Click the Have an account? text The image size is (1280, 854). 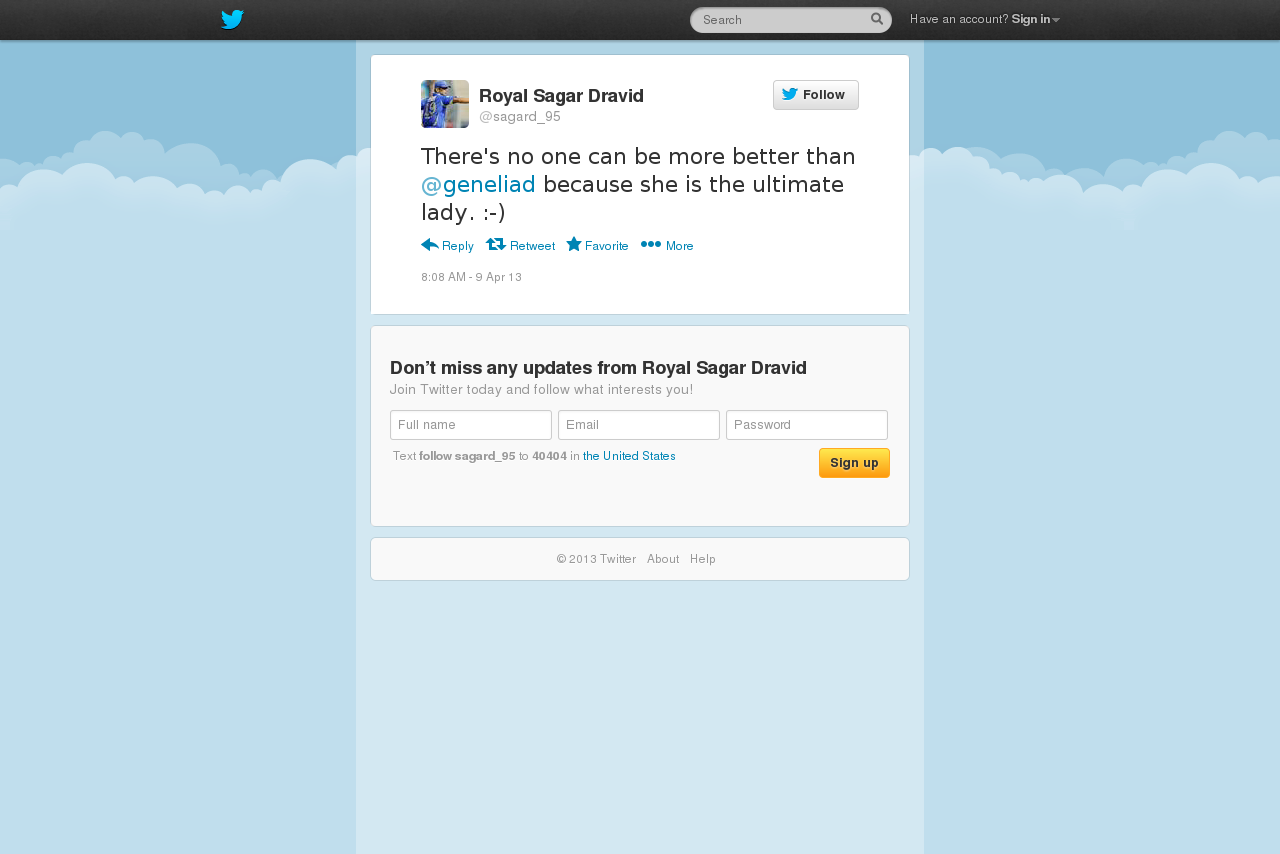[959, 19]
